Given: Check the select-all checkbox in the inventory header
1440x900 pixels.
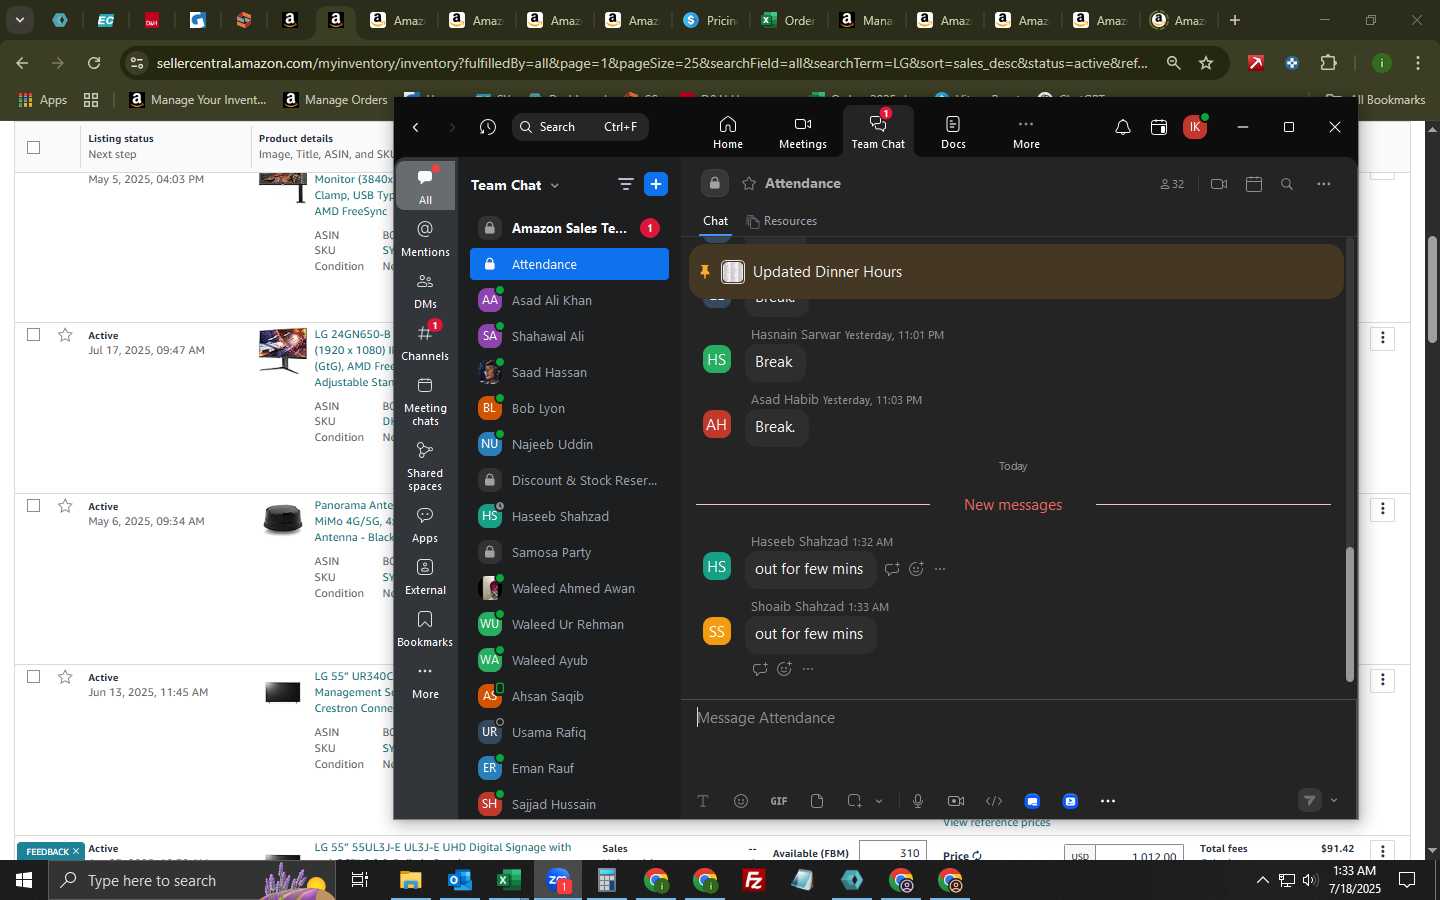Looking at the screenshot, I should (33, 147).
